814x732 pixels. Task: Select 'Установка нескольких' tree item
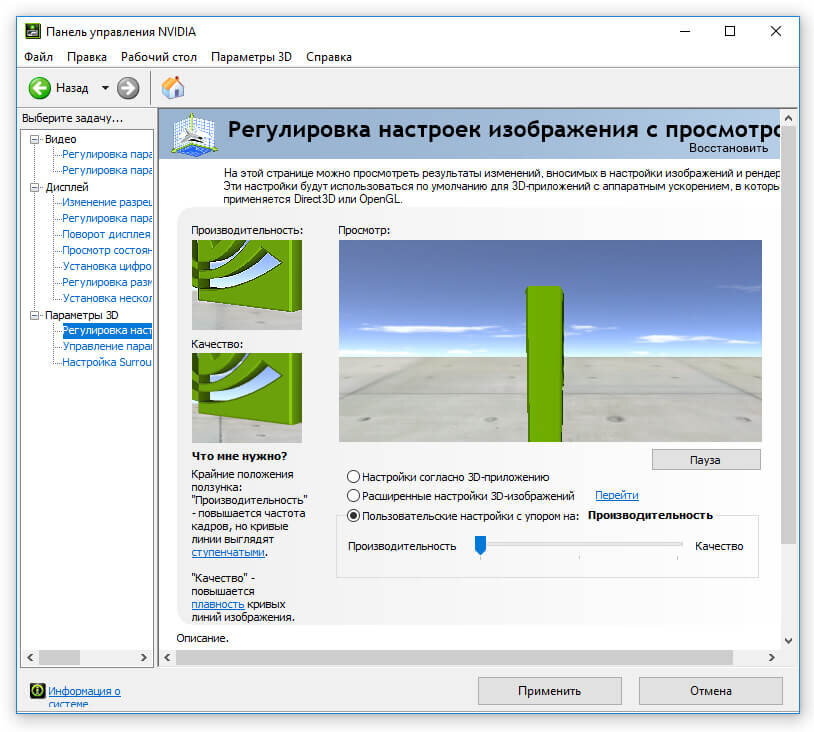(x=107, y=298)
